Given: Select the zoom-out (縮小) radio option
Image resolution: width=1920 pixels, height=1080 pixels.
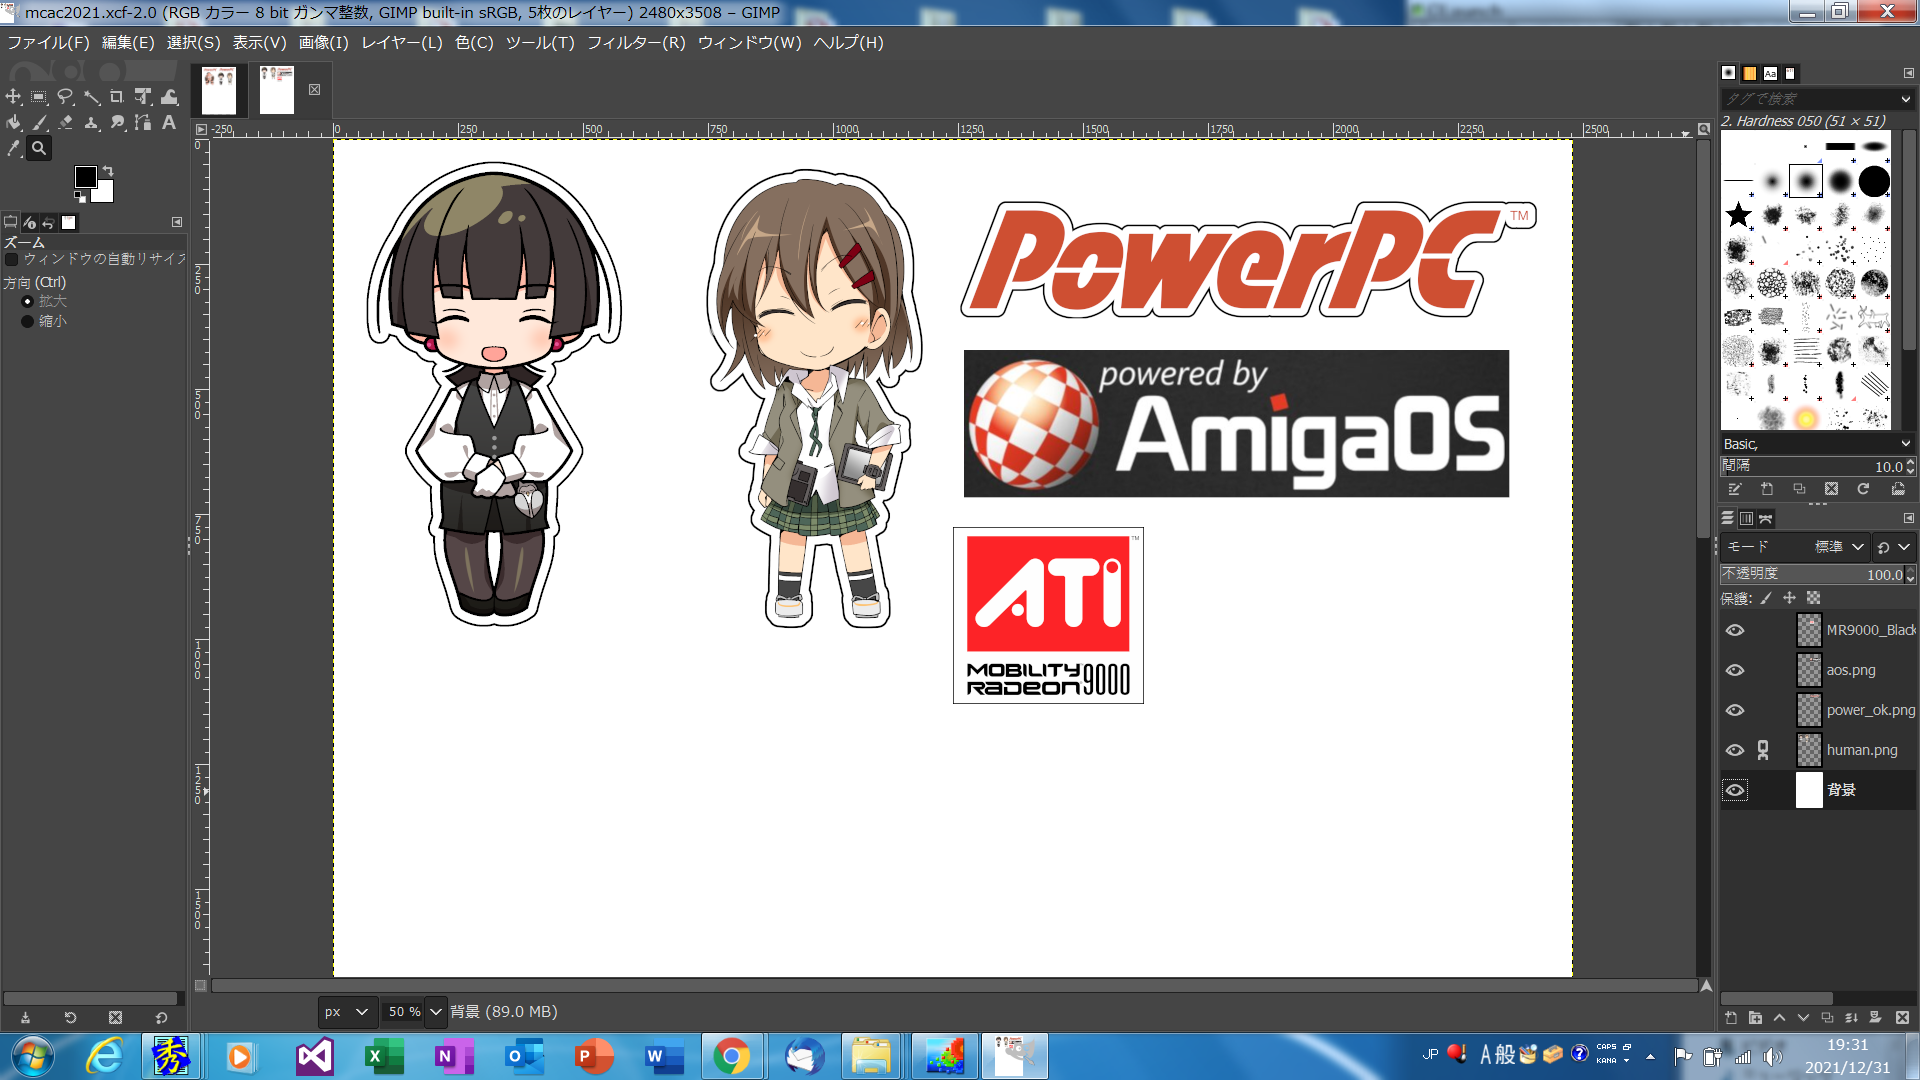Looking at the screenshot, I should tap(28, 321).
